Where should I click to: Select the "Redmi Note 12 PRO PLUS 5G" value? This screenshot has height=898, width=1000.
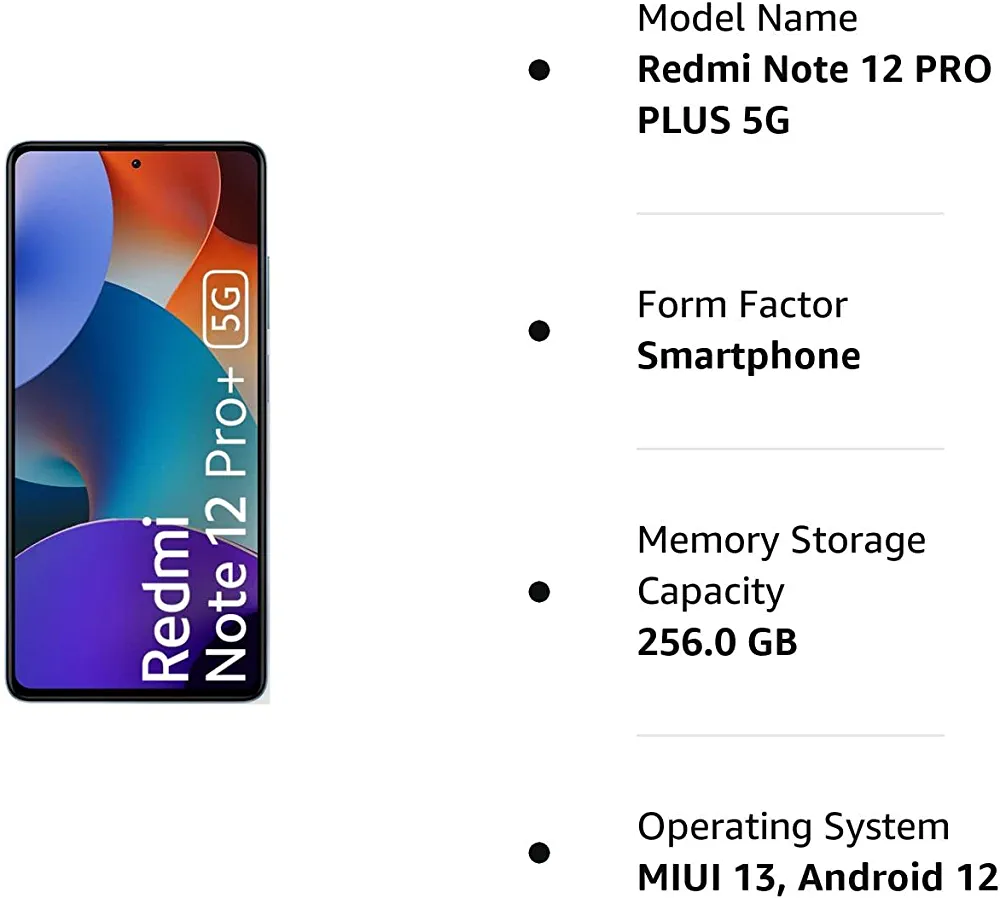point(813,95)
